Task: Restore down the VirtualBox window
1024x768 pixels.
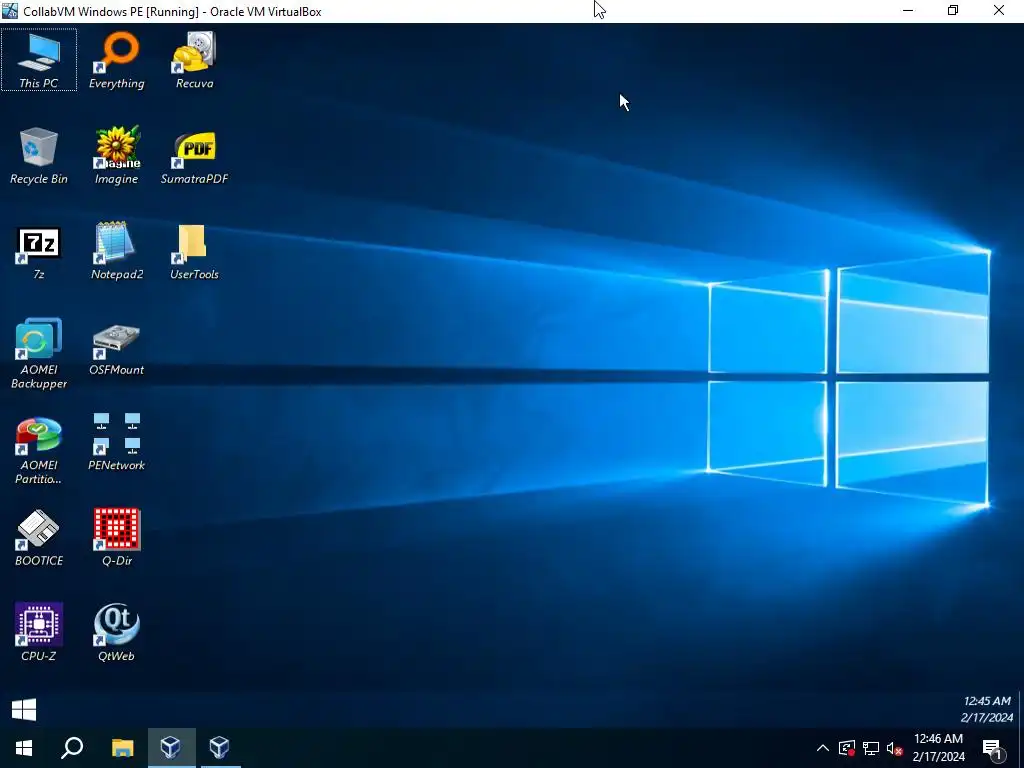Action: pyautogui.click(x=953, y=10)
